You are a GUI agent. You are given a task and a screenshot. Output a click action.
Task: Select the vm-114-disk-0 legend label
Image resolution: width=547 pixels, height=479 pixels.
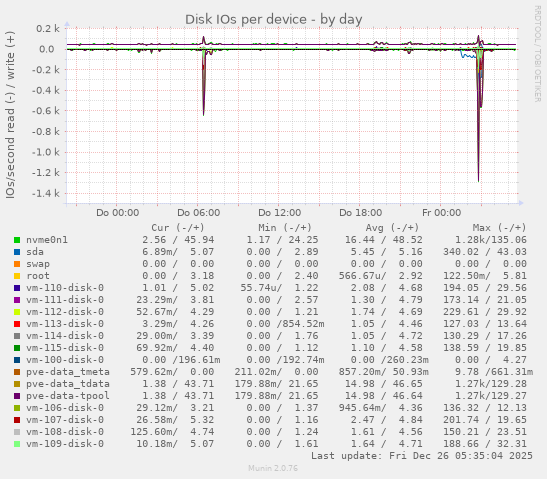[65, 336]
